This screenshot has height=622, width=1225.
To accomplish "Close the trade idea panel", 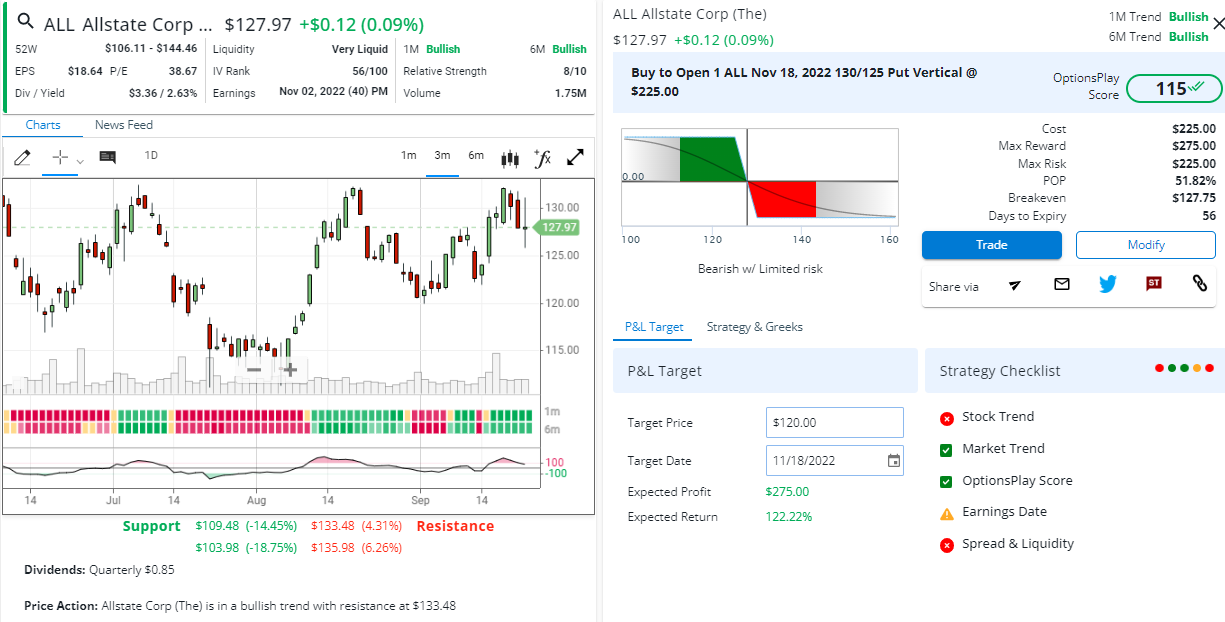I will (x=1218, y=24).
